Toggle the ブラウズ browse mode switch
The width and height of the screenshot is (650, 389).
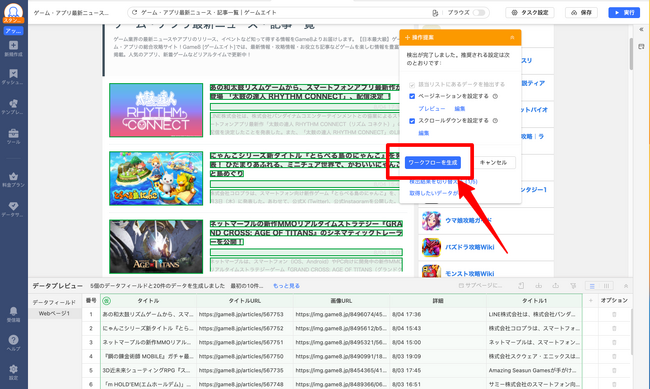[x=479, y=12]
